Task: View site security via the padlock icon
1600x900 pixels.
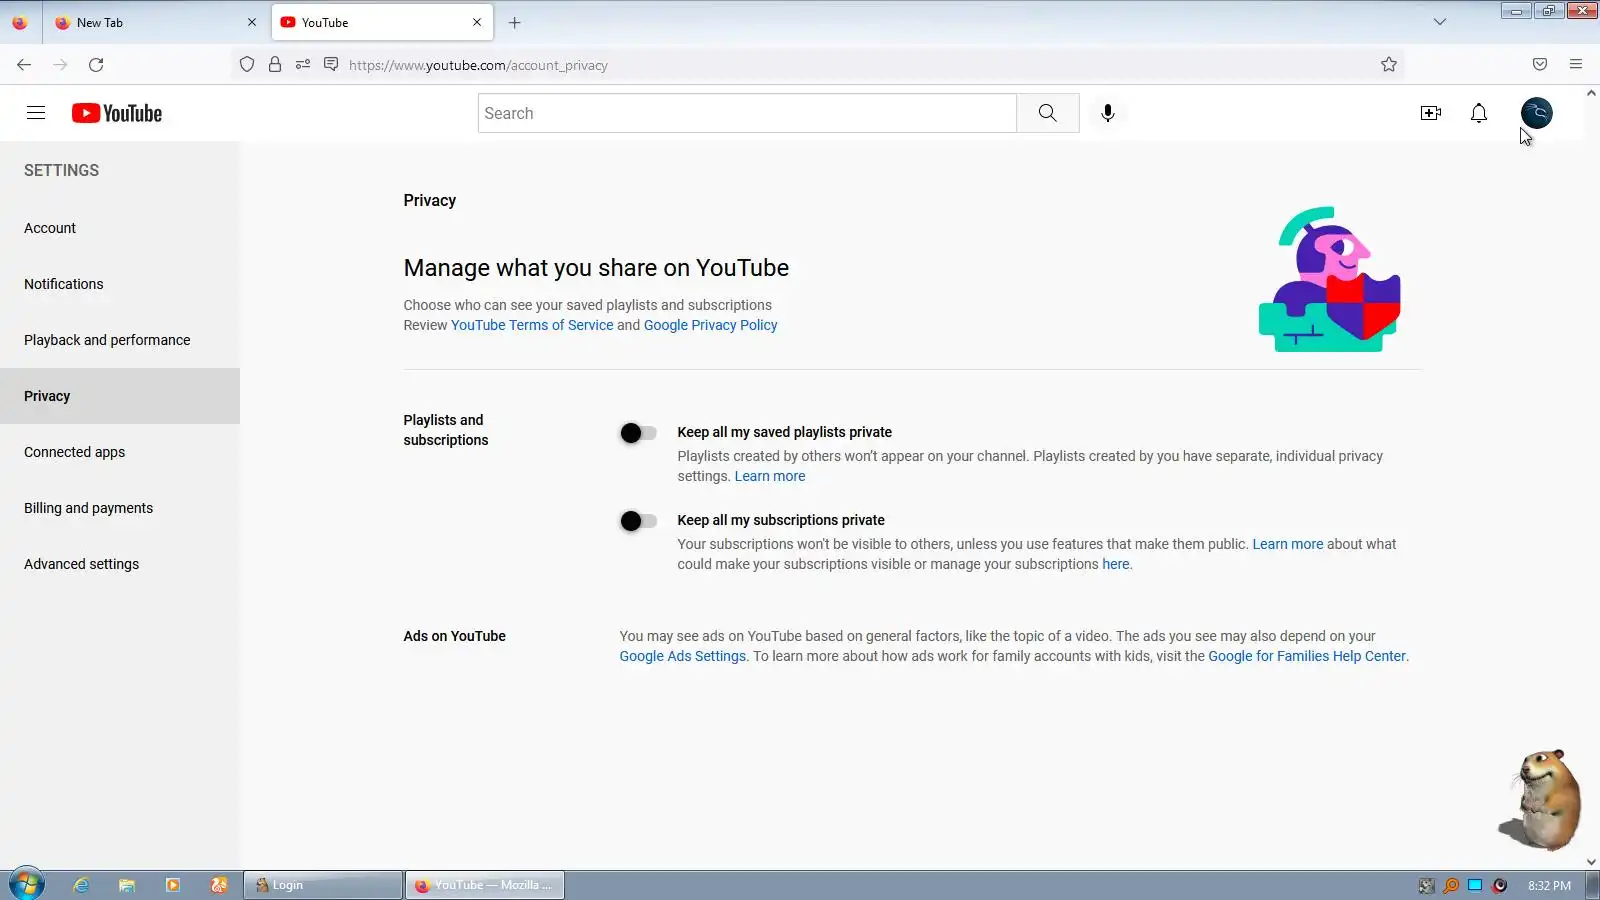Action: click(275, 65)
